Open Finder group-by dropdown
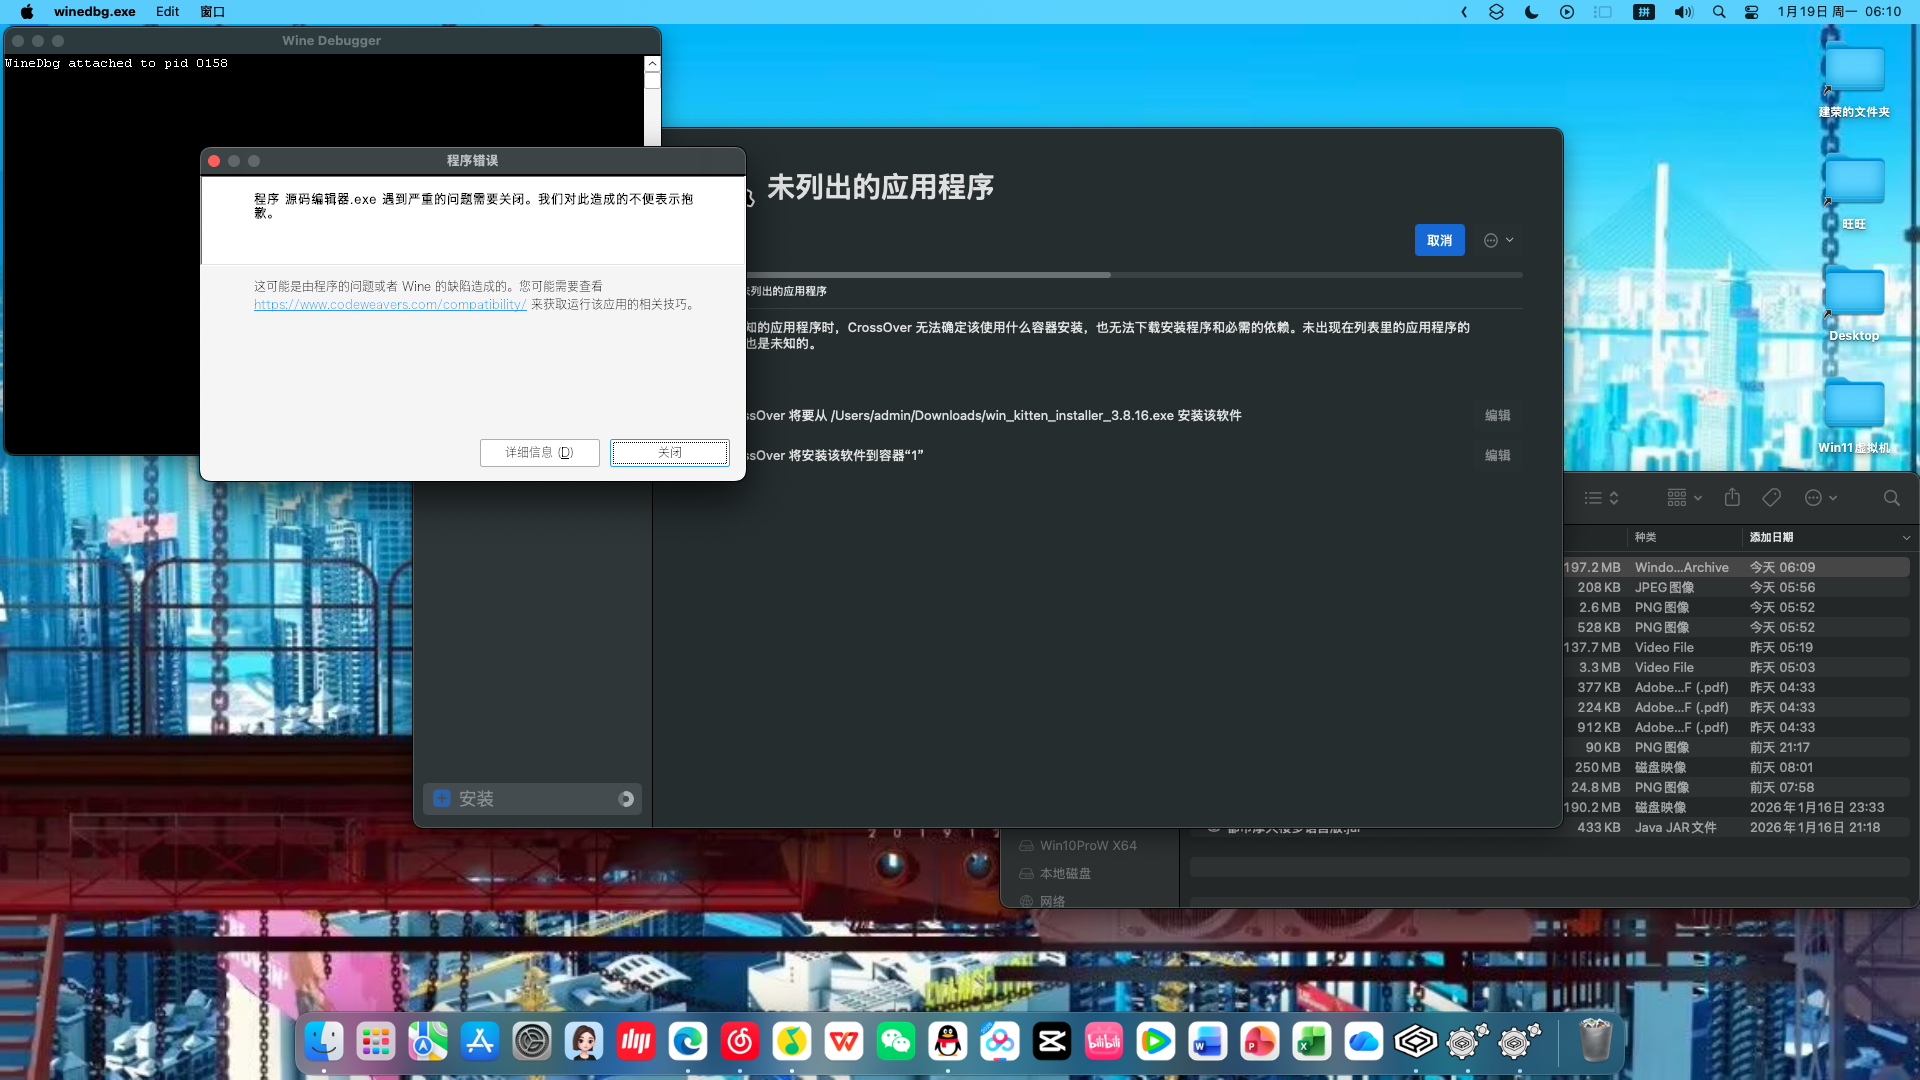 (1684, 498)
